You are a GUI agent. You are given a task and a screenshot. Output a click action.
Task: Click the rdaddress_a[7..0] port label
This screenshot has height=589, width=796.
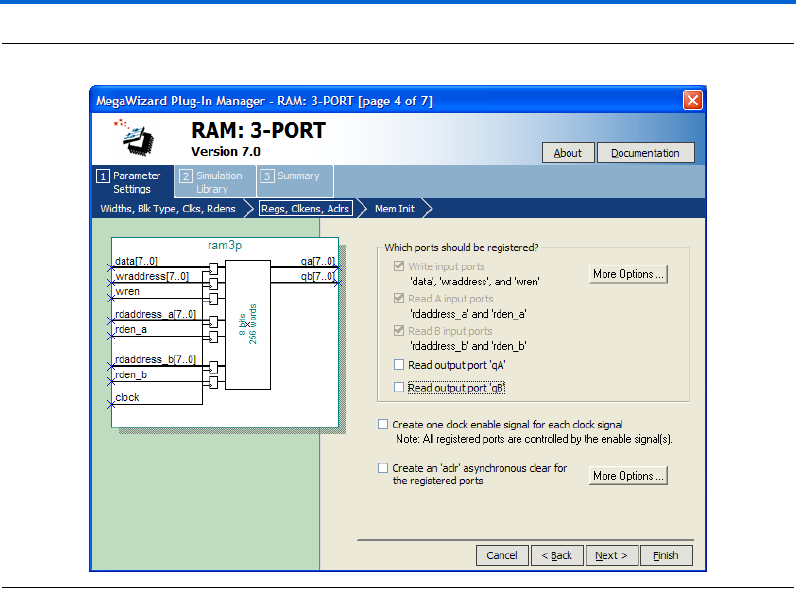pos(155,314)
